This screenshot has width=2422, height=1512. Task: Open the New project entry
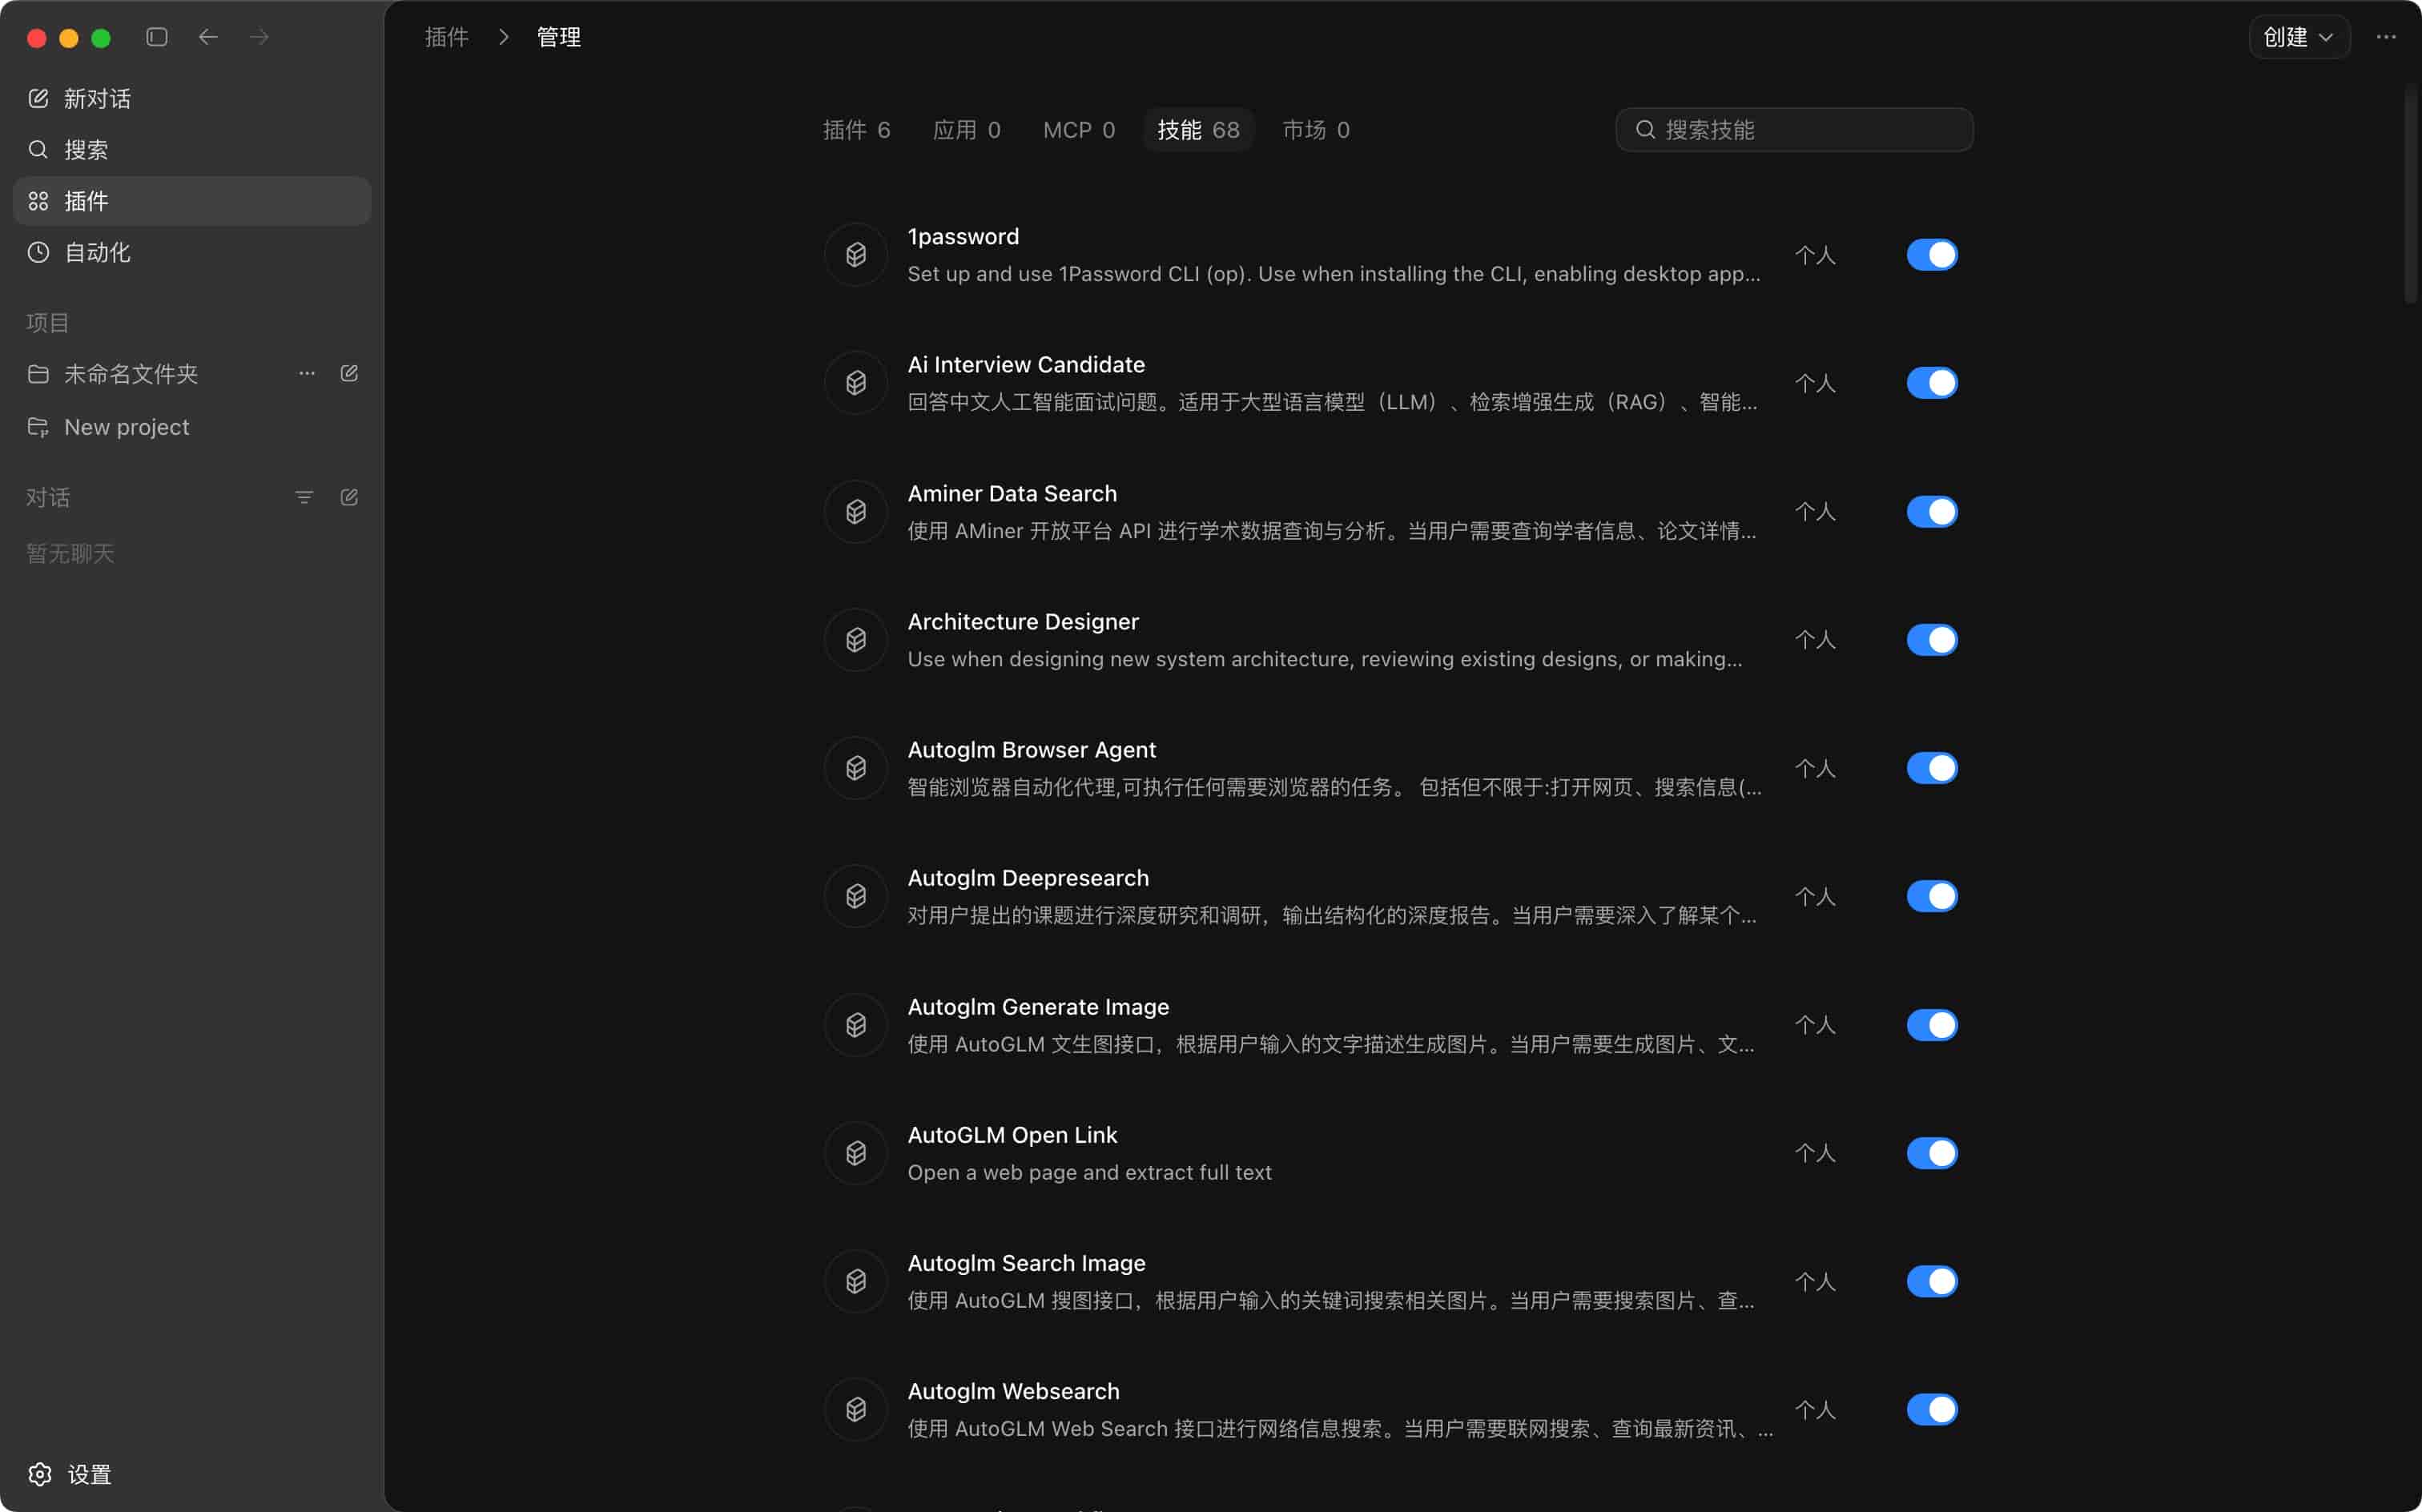[x=192, y=427]
